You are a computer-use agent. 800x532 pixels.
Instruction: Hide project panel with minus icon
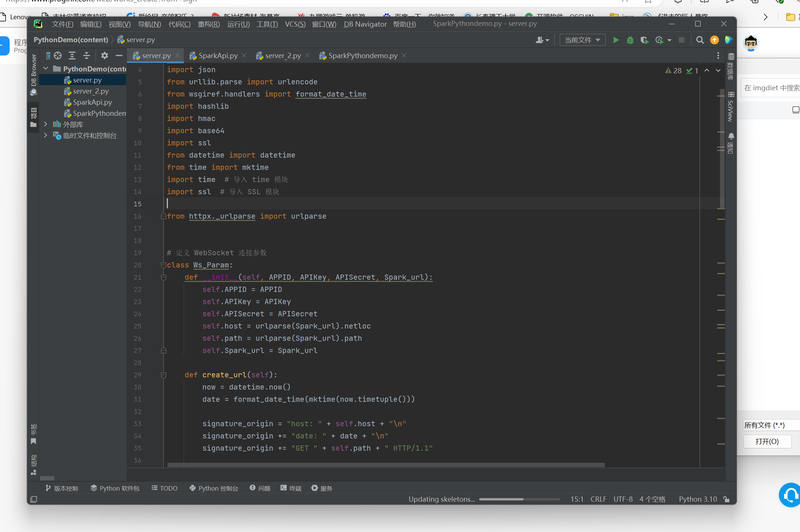pyautogui.click(x=119, y=56)
